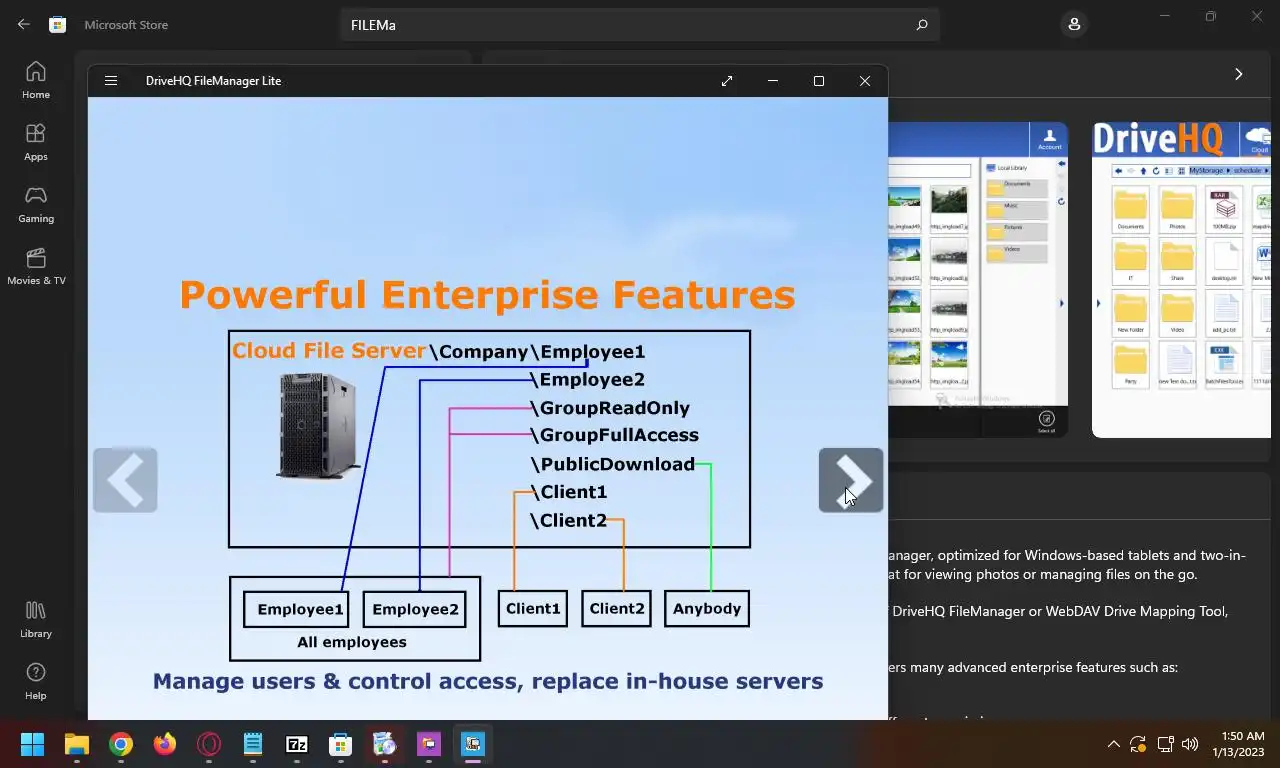Open Home in the Store sidebar
The height and width of the screenshot is (768, 1280).
pos(36,80)
